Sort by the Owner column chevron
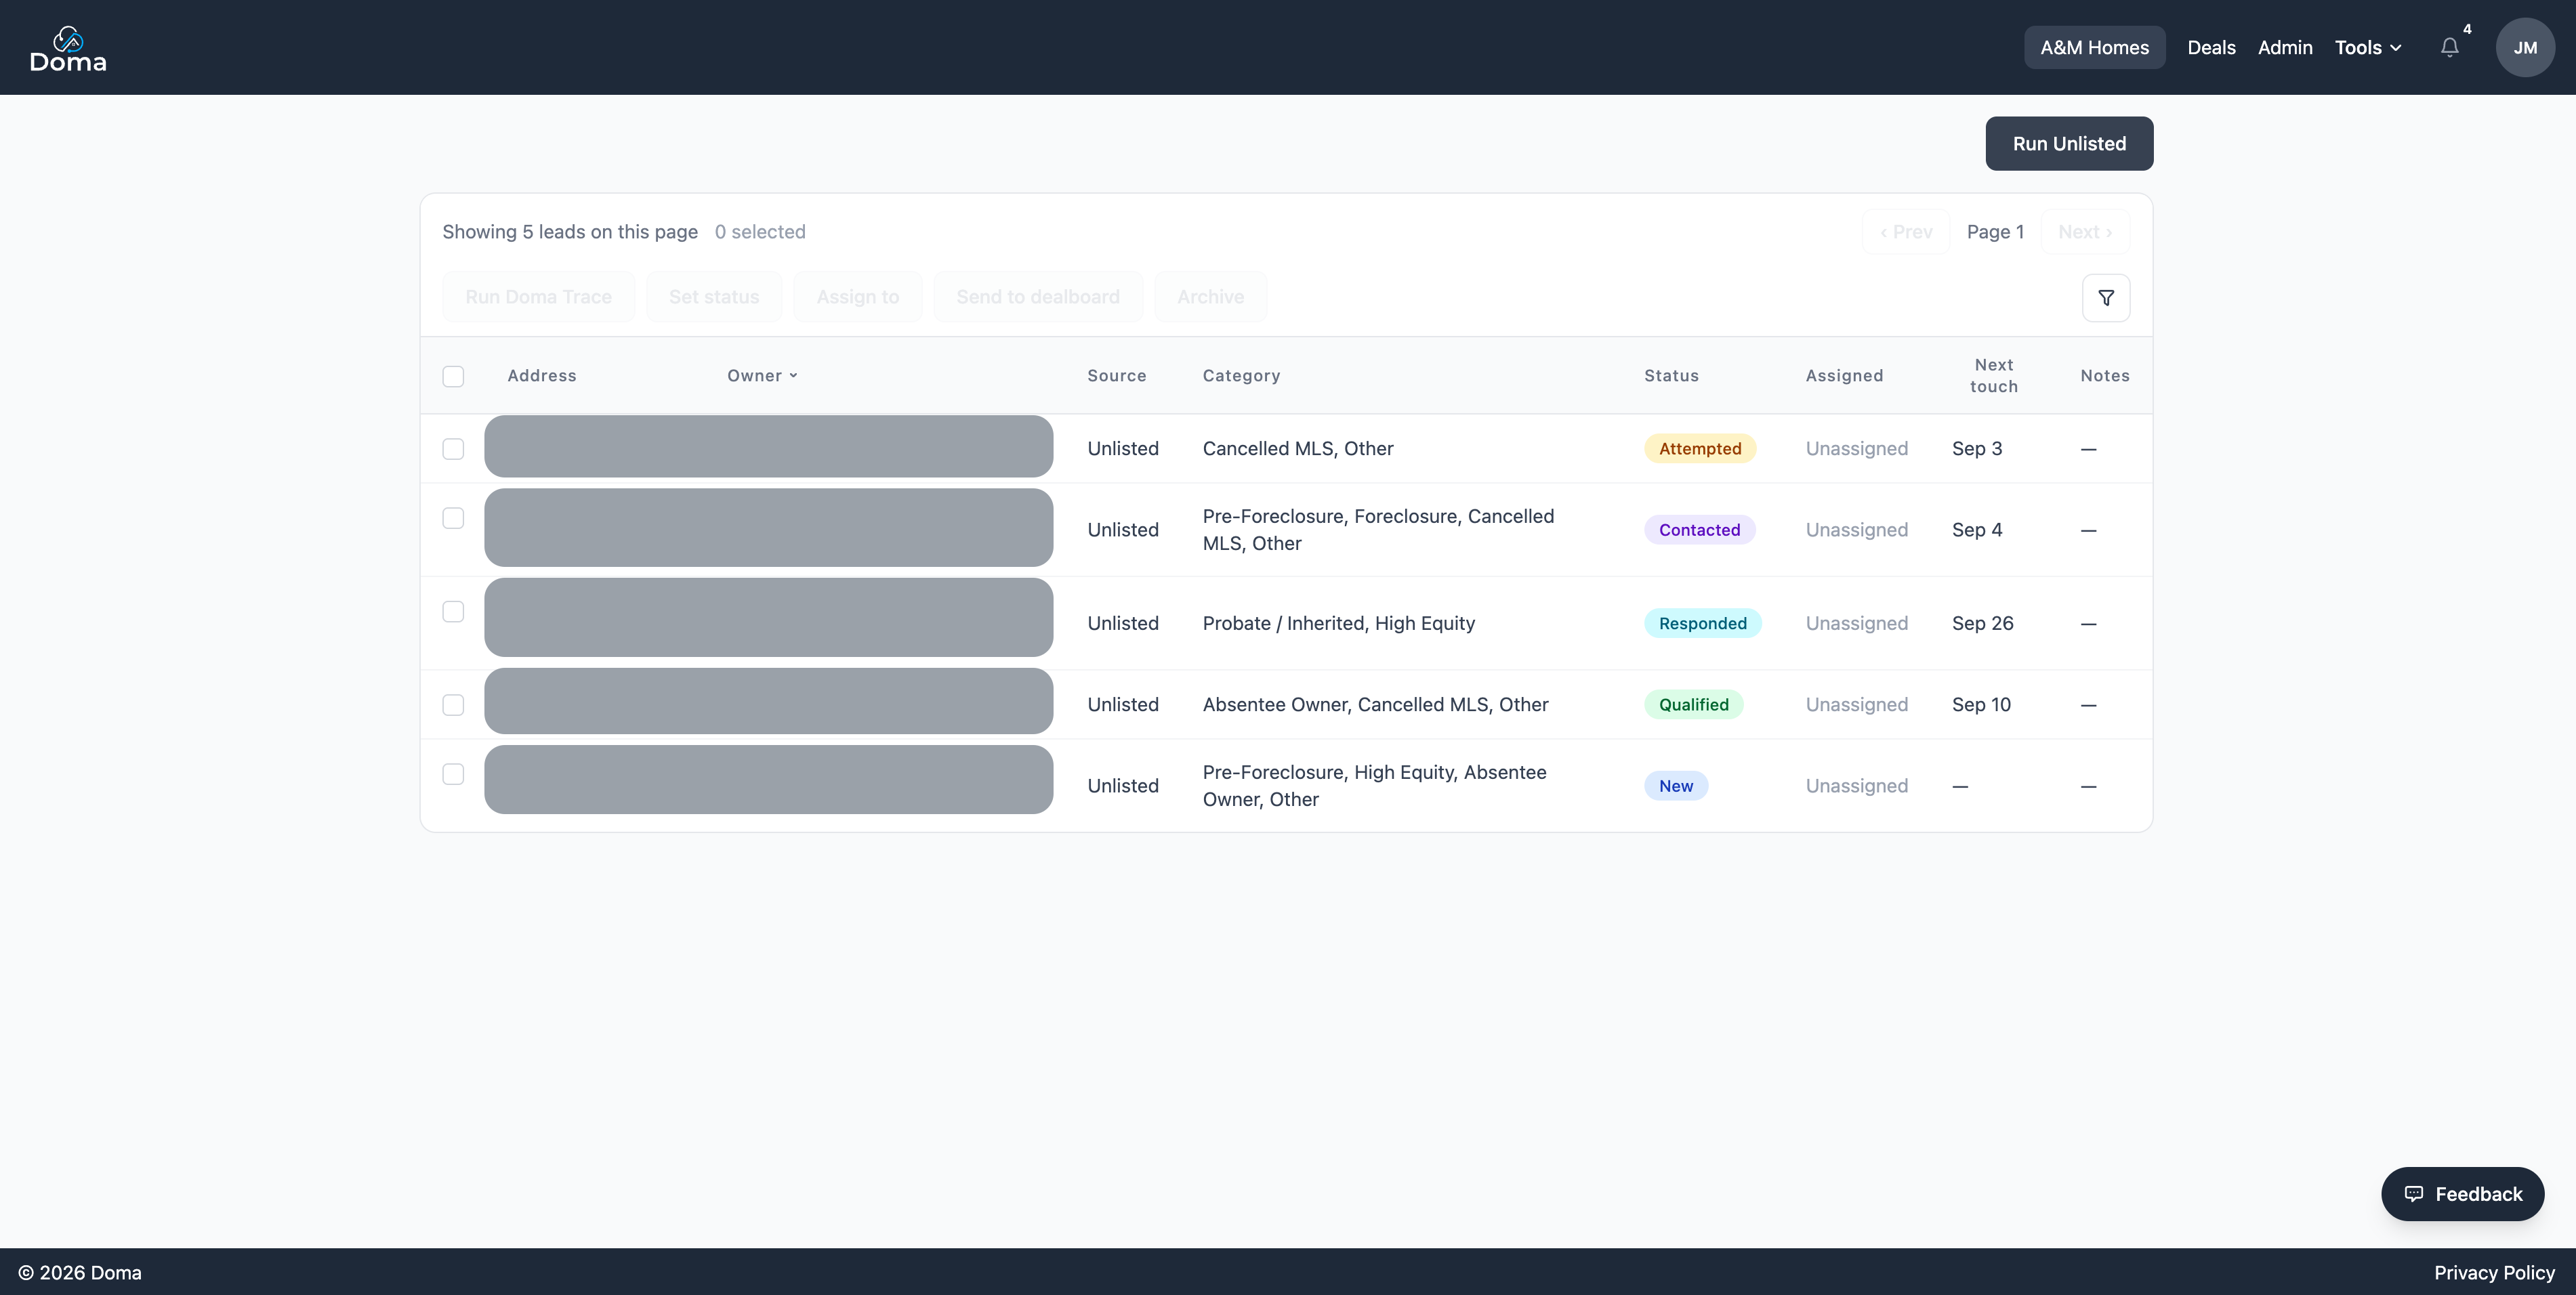This screenshot has width=2576, height=1295. [793, 375]
